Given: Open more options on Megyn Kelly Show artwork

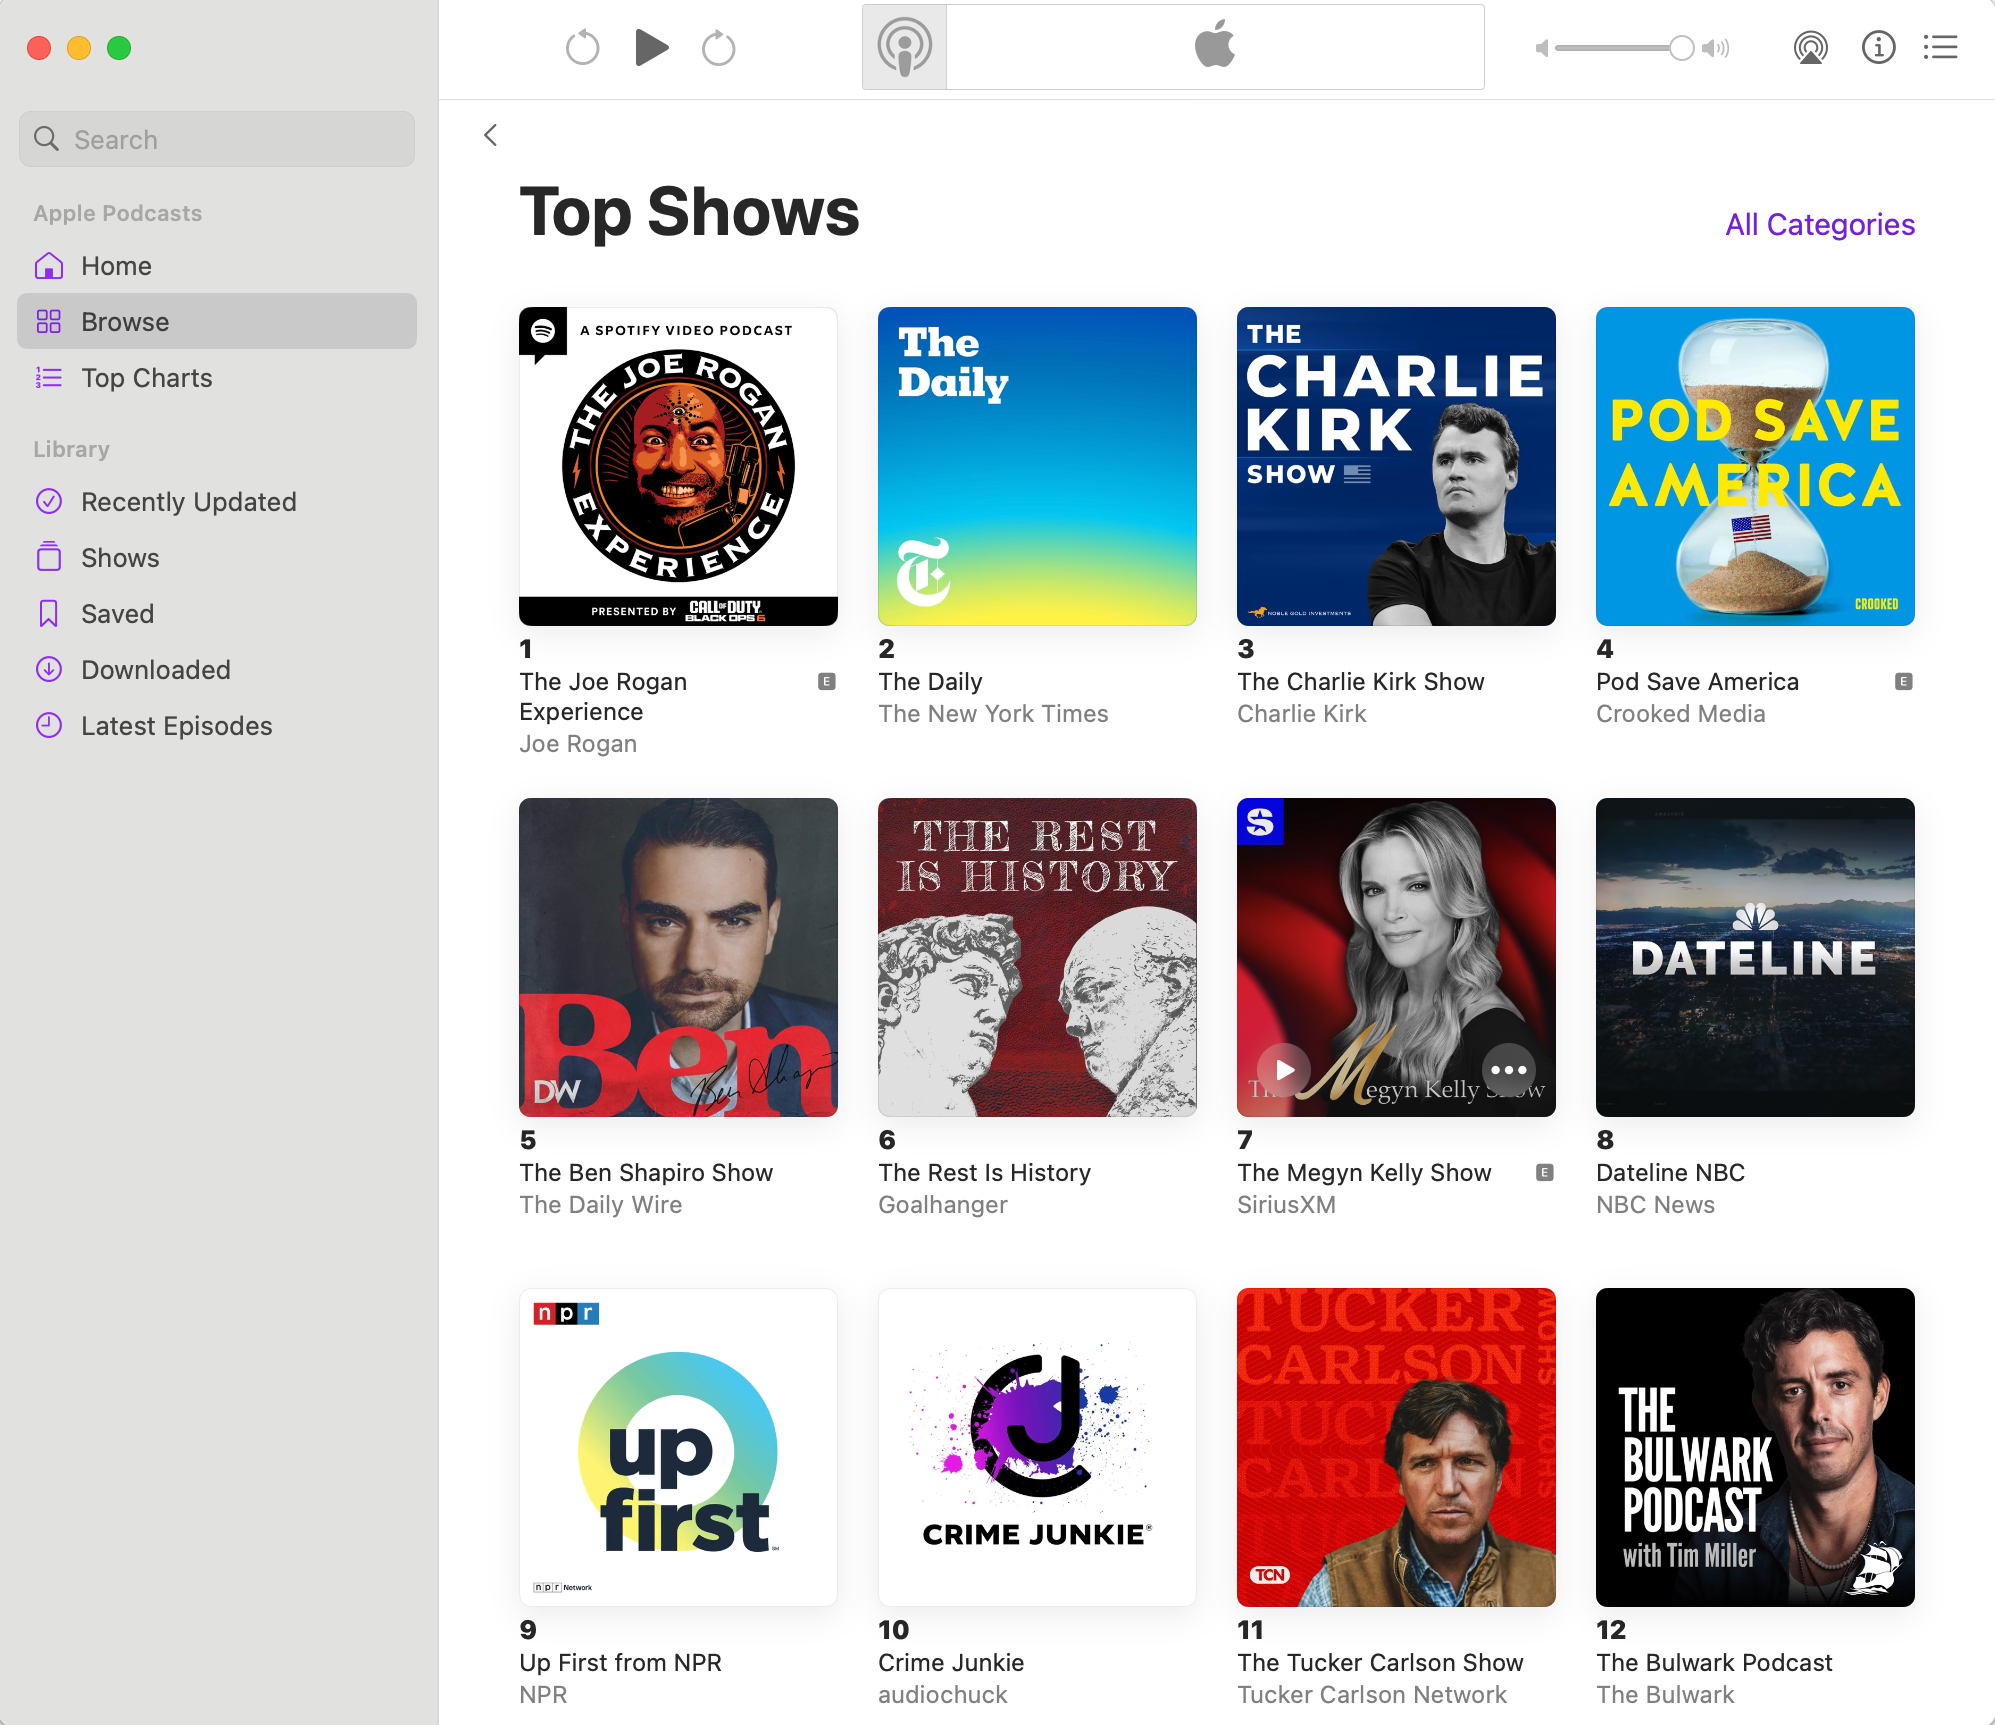Looking at the screenshot, I should [x=1508, y=1070].
